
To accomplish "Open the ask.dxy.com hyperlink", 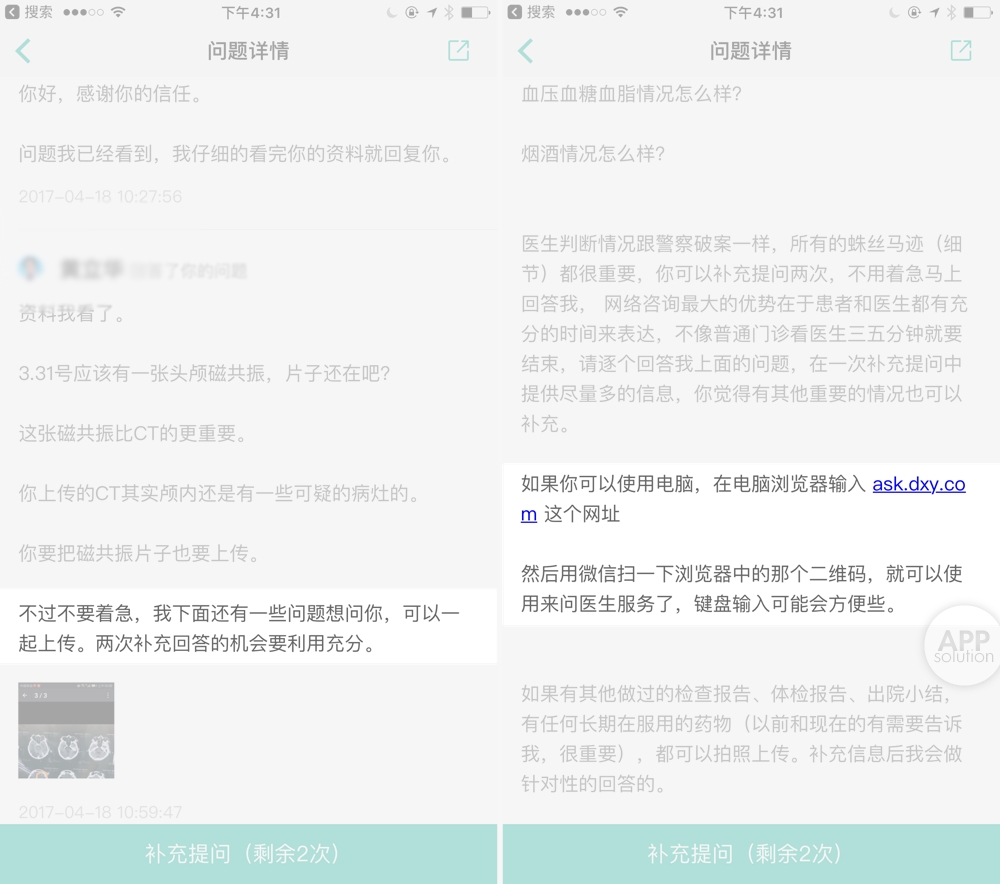I will [918, 484].
